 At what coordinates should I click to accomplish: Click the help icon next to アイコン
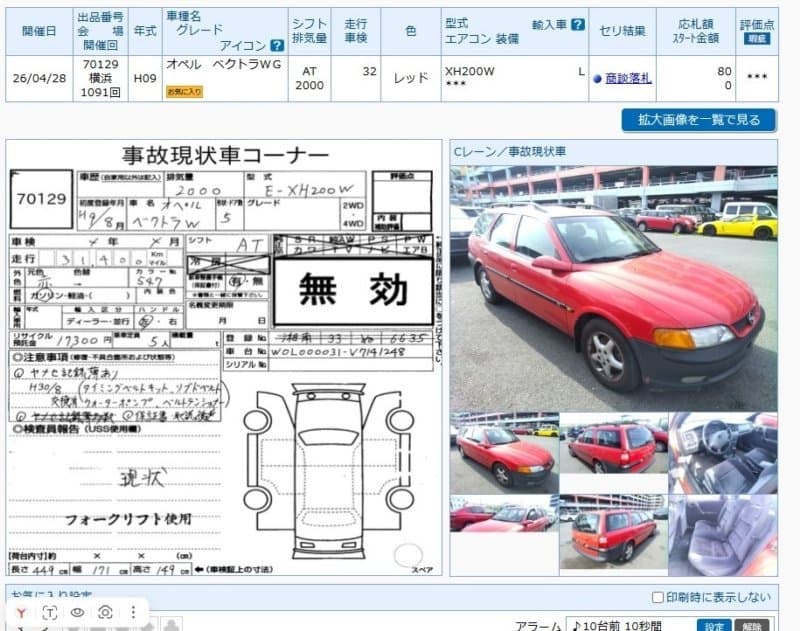(277, 45)
